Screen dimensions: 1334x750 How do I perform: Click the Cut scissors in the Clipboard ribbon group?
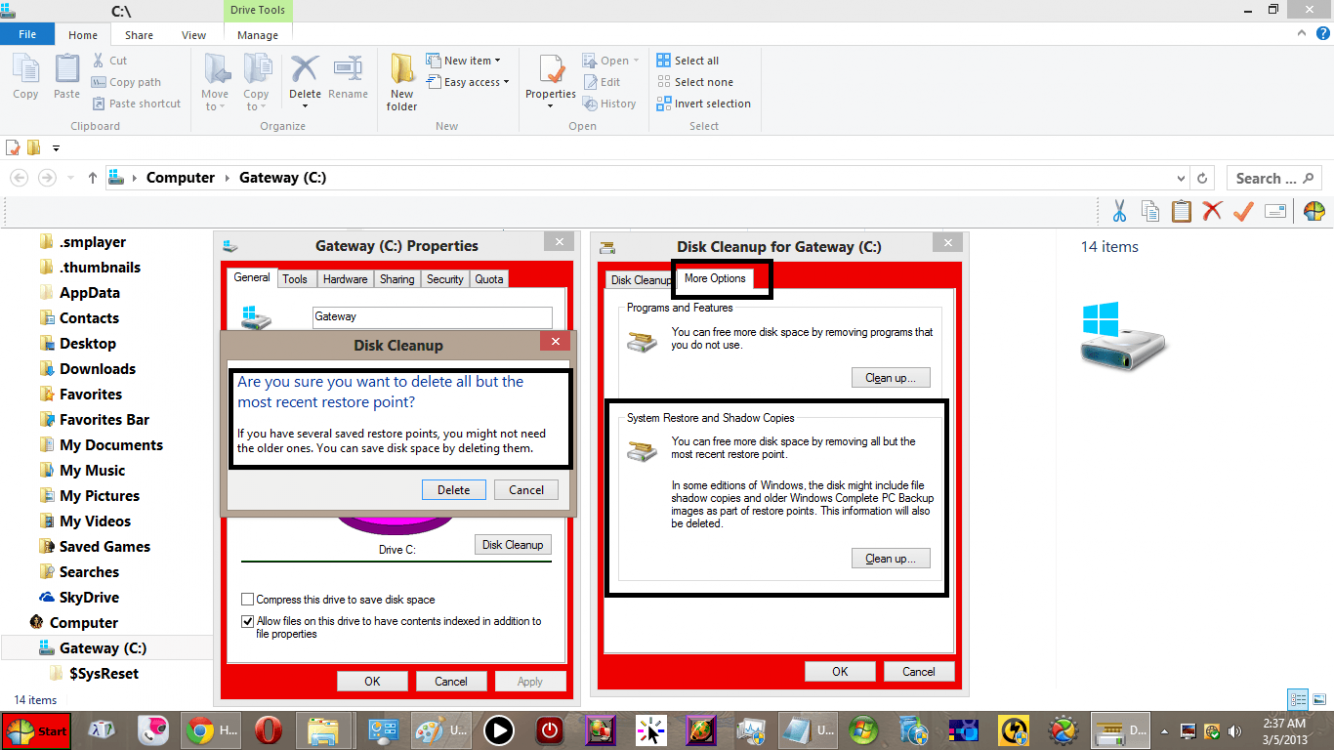click(x=99, y=61)
